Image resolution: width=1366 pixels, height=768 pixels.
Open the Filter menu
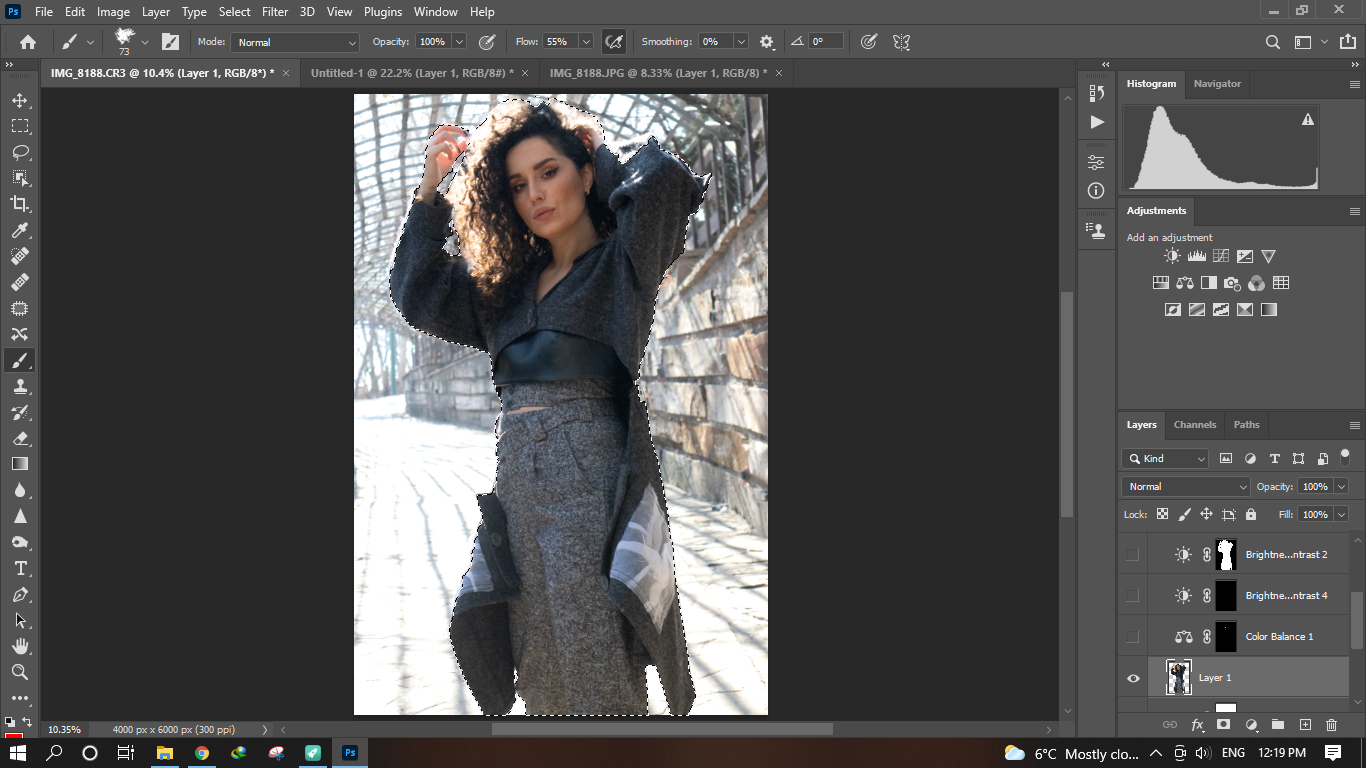click(x=275, y=12)
